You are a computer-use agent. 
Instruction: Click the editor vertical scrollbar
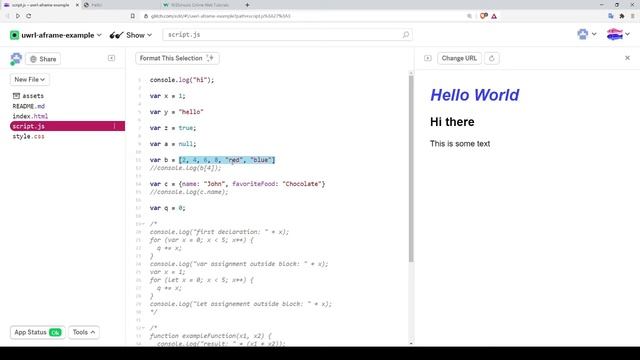(x=411, y=169)
